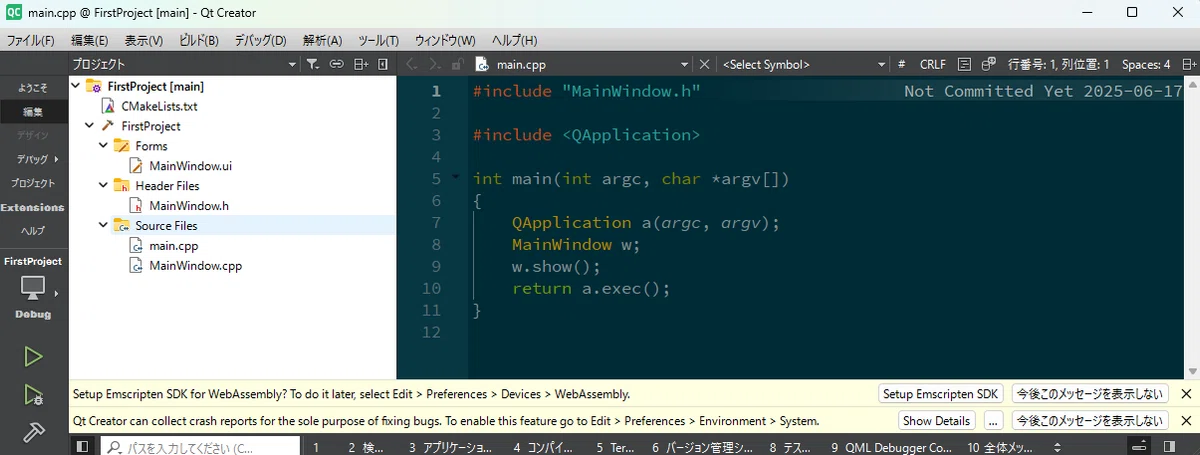Close the crash reports info bar
The height and width of the screenshot is (455, 1200).
tap(1186, 421)
